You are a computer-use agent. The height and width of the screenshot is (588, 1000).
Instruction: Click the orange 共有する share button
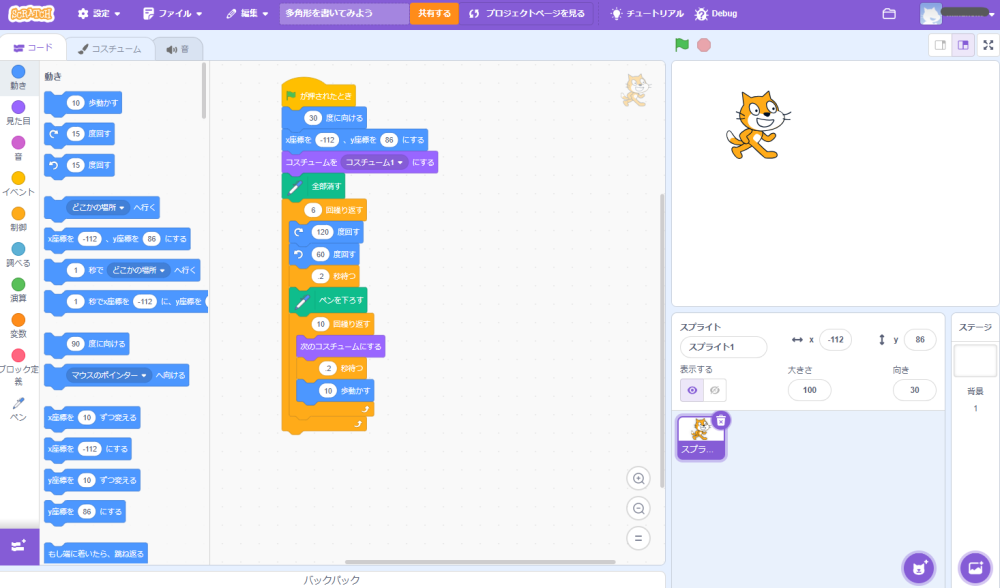tap(434, 14)
